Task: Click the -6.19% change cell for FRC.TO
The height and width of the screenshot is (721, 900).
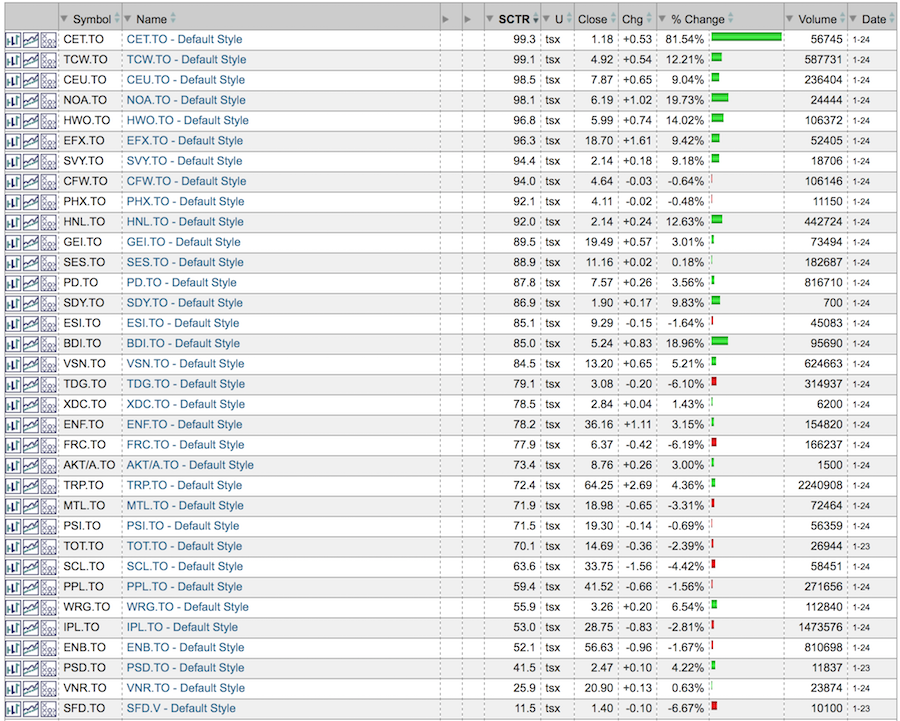Action: click(686, 445)
